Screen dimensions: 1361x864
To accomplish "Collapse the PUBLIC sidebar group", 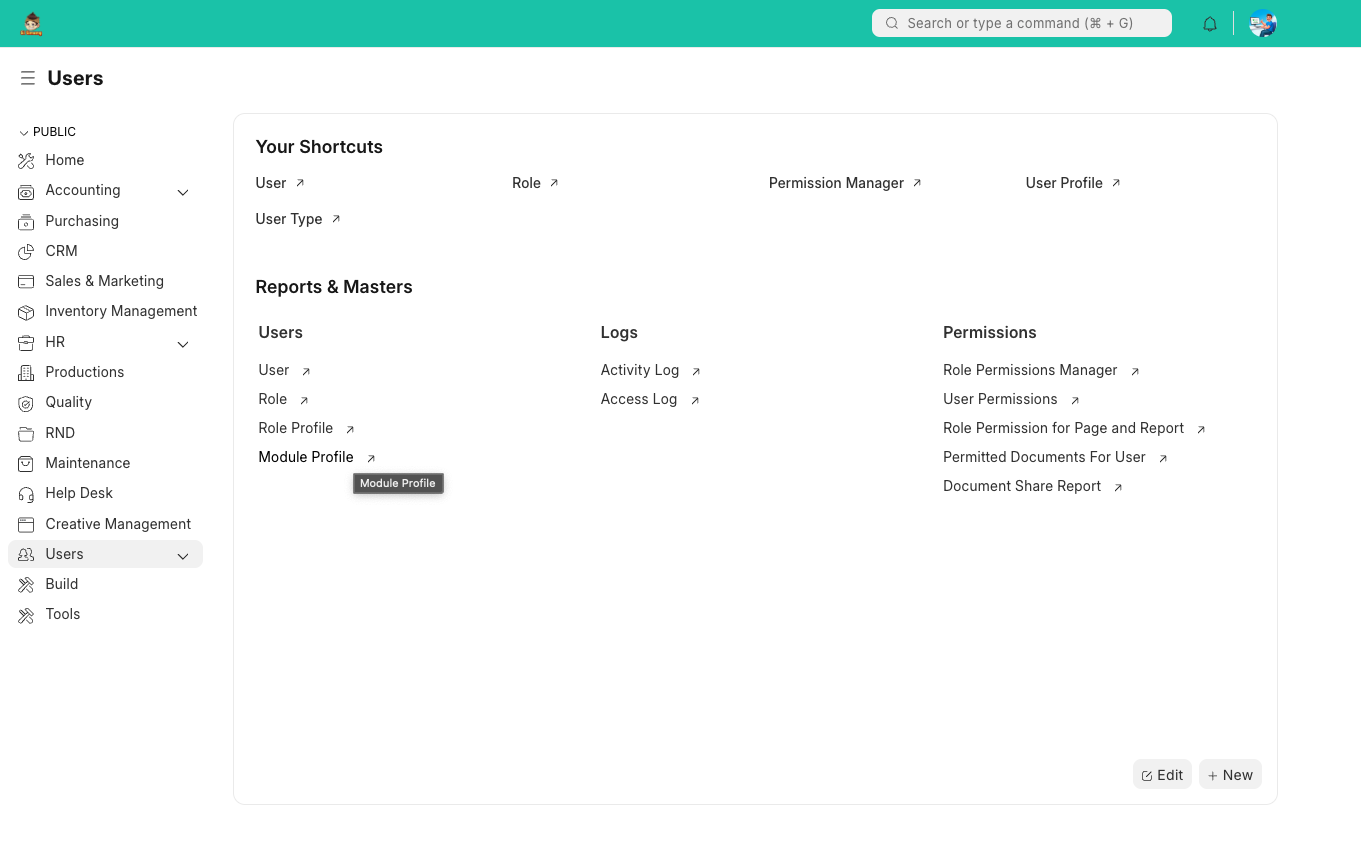I will [x=22, y=131].
